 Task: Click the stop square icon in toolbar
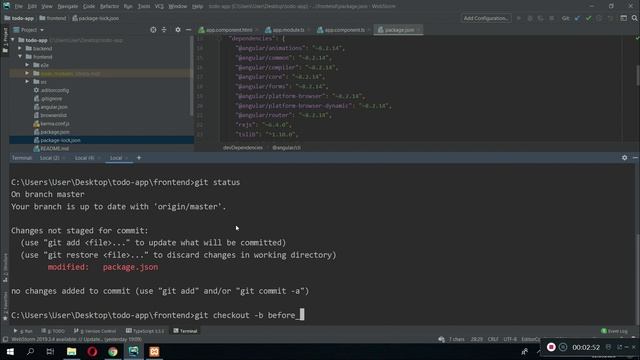(552, 18)
